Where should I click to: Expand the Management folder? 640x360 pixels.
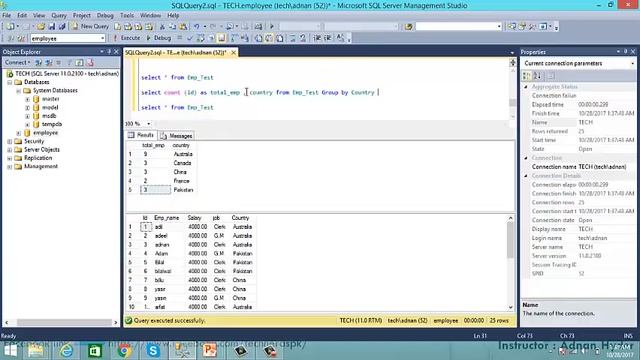coord(9,167)
